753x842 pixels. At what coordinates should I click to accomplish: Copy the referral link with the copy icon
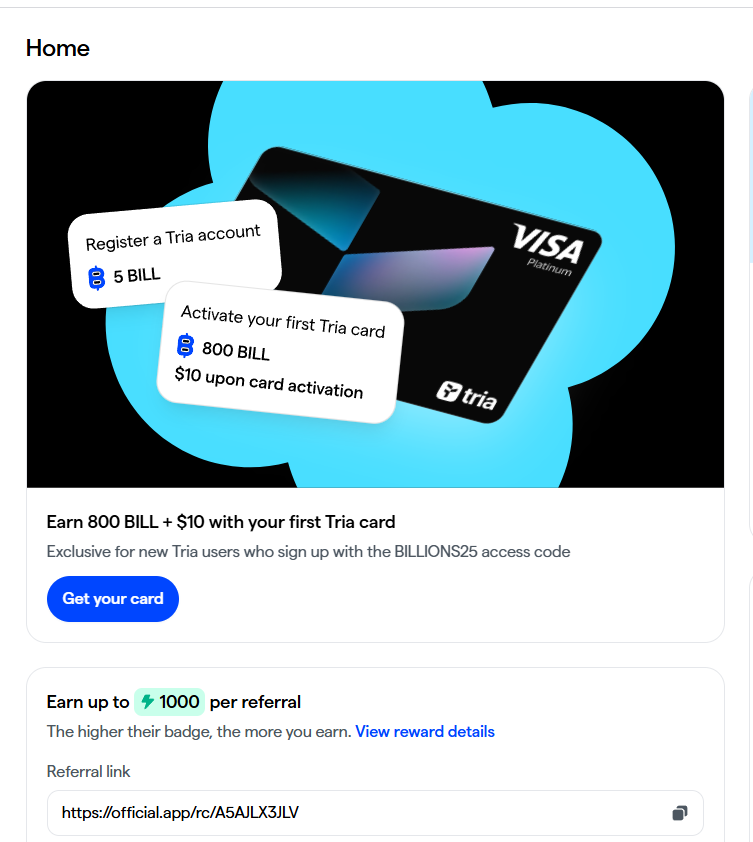point(680,813)
